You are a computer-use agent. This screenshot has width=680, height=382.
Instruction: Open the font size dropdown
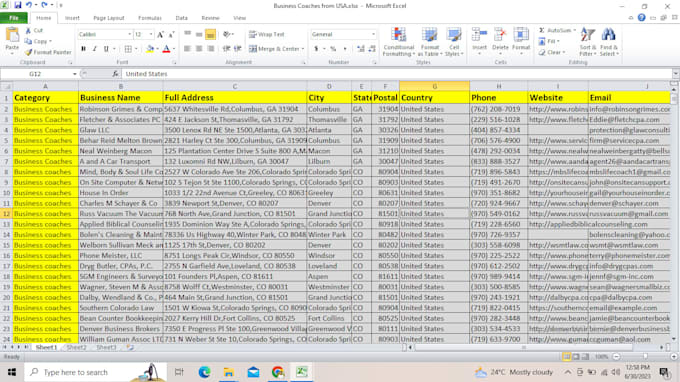151,34
